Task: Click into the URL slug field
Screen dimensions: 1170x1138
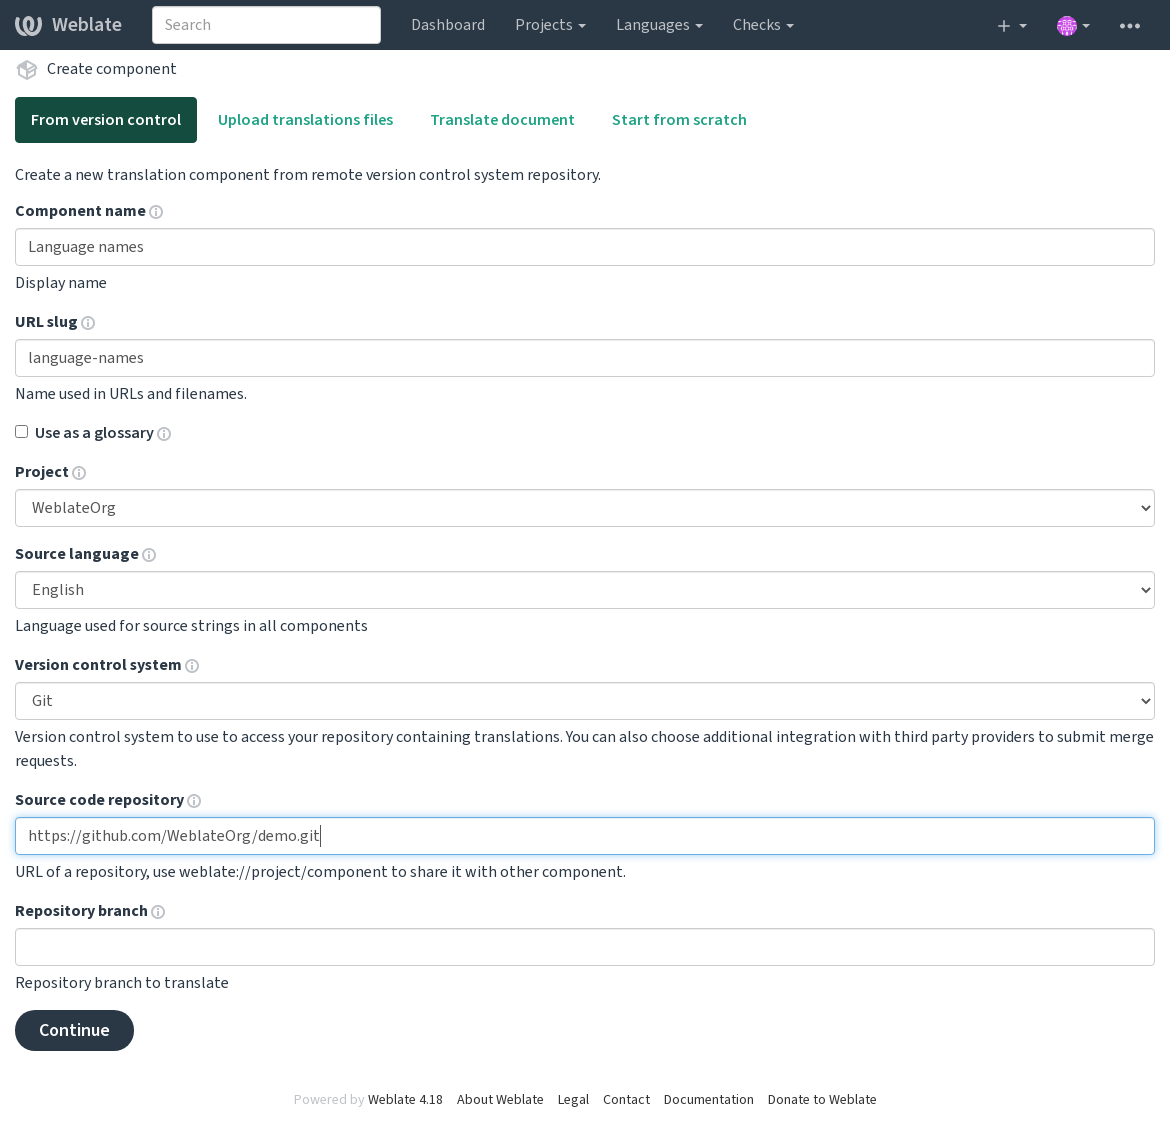Action: click(x=584, y=358)
